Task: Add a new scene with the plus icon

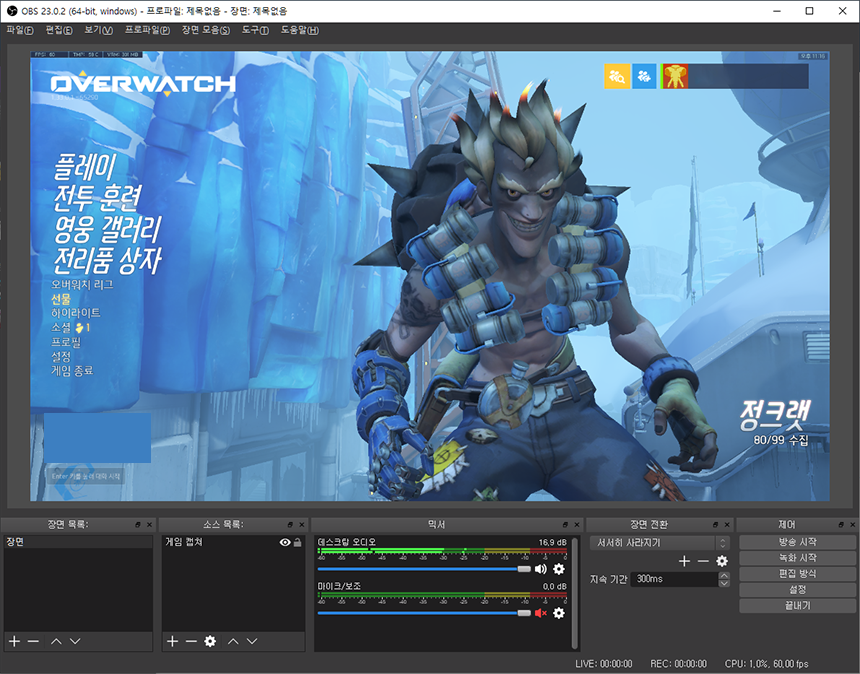Action: point(14,641)
